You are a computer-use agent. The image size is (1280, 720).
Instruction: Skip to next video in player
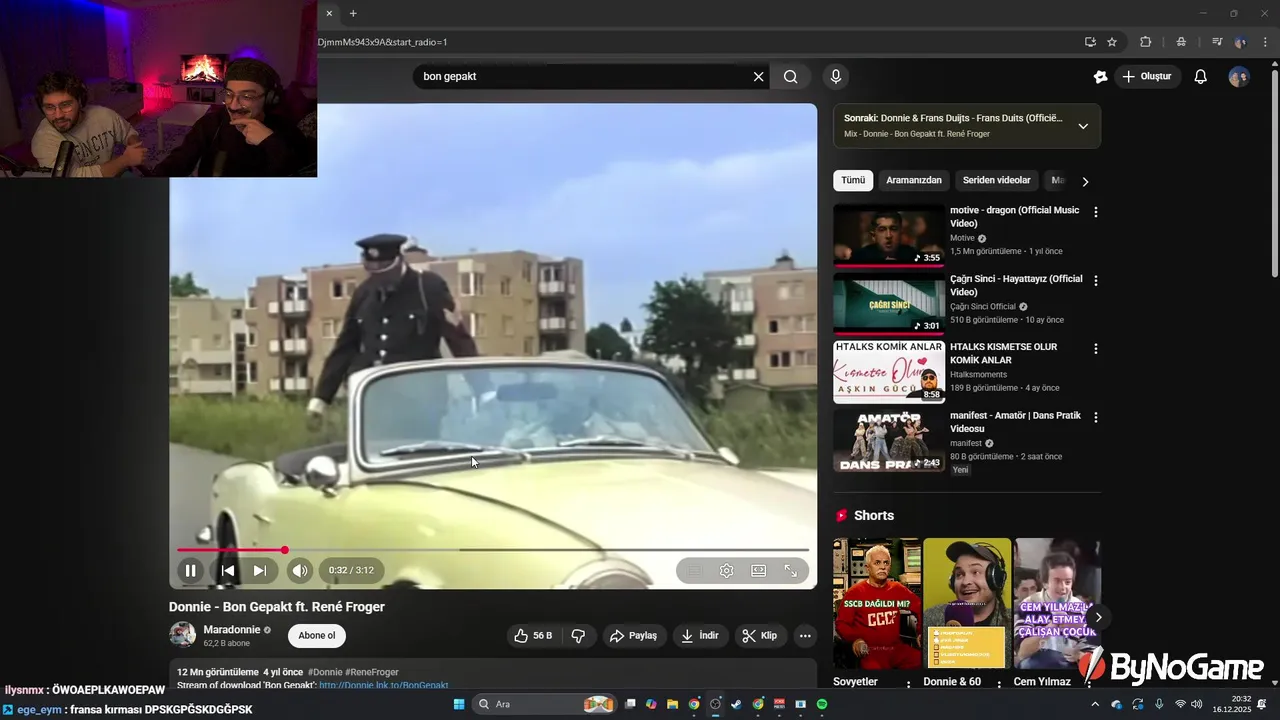point(260,570)
